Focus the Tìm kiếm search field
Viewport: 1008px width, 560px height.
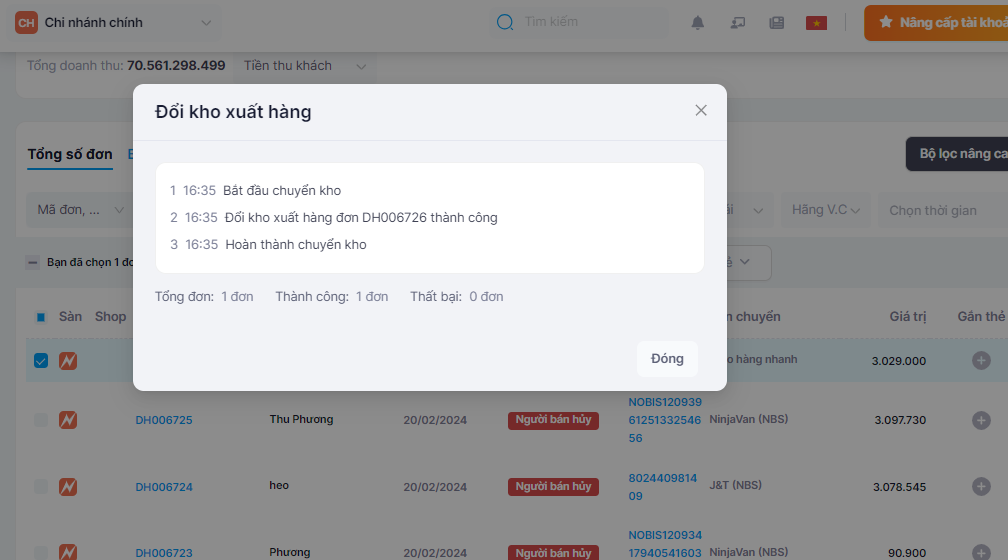click(x=590, y=22)
